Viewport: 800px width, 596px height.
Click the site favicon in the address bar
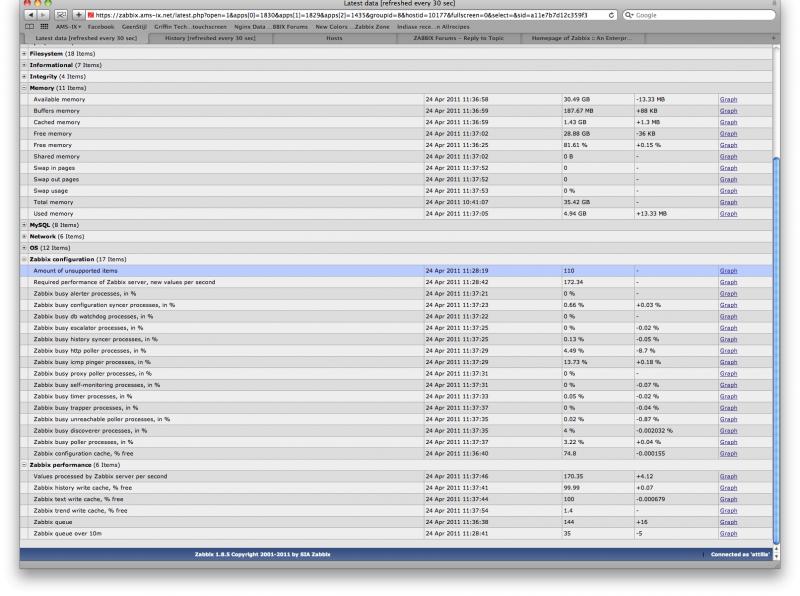90,15
